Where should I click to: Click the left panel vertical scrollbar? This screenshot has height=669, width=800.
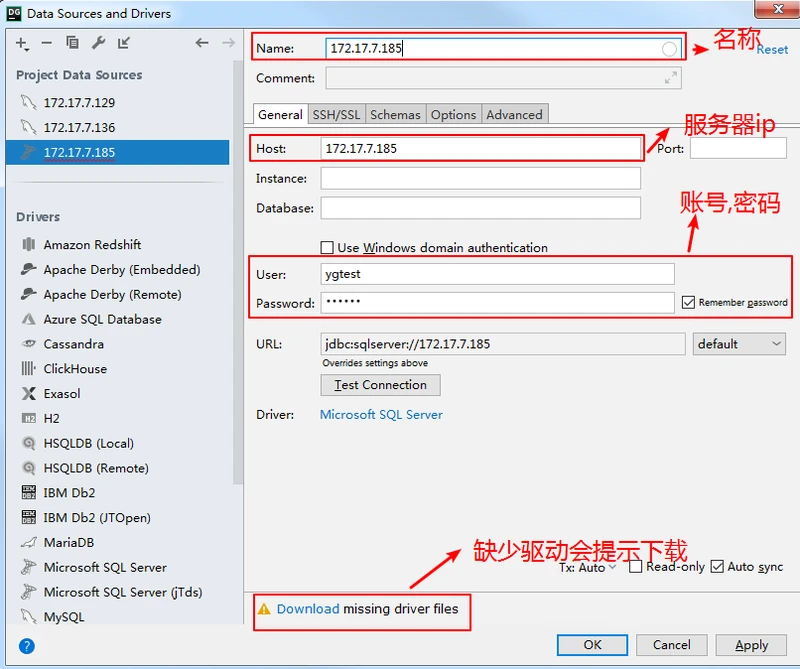[x=238, y=272]
